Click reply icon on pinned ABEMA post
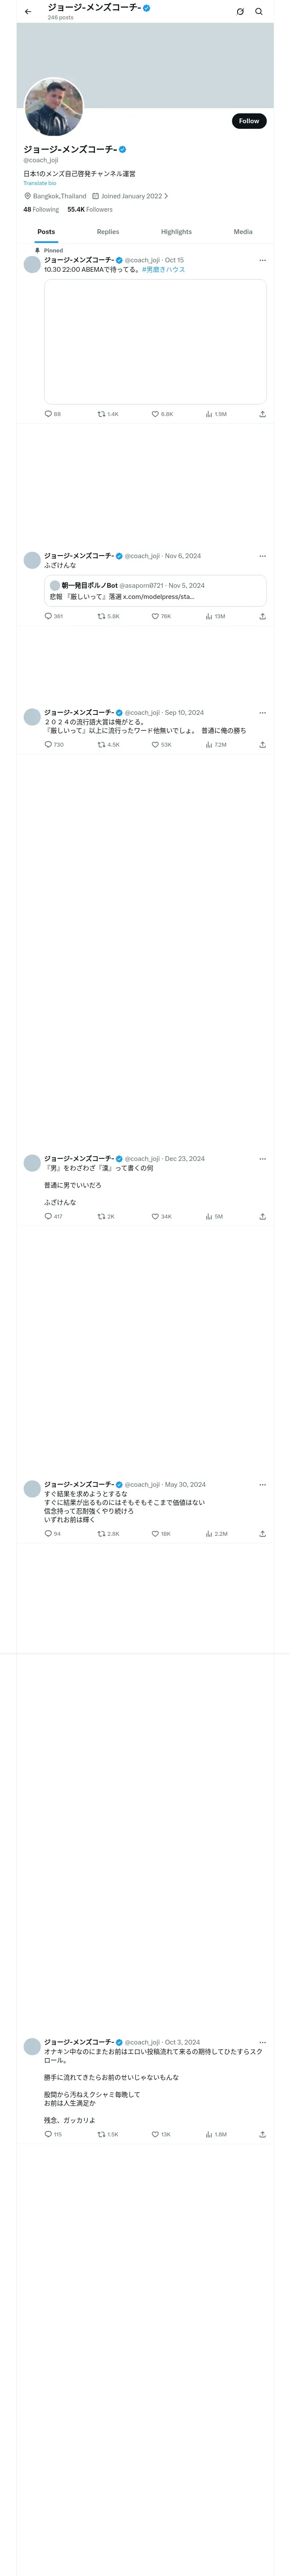The image size is (290, 2576). coord(48,414)
